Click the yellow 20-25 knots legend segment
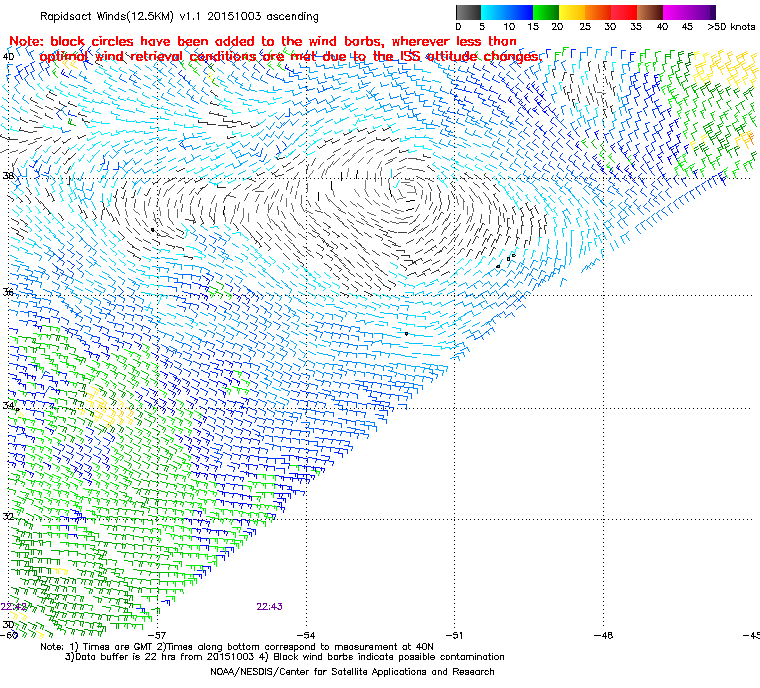The image size is (760, 688). 572,12
